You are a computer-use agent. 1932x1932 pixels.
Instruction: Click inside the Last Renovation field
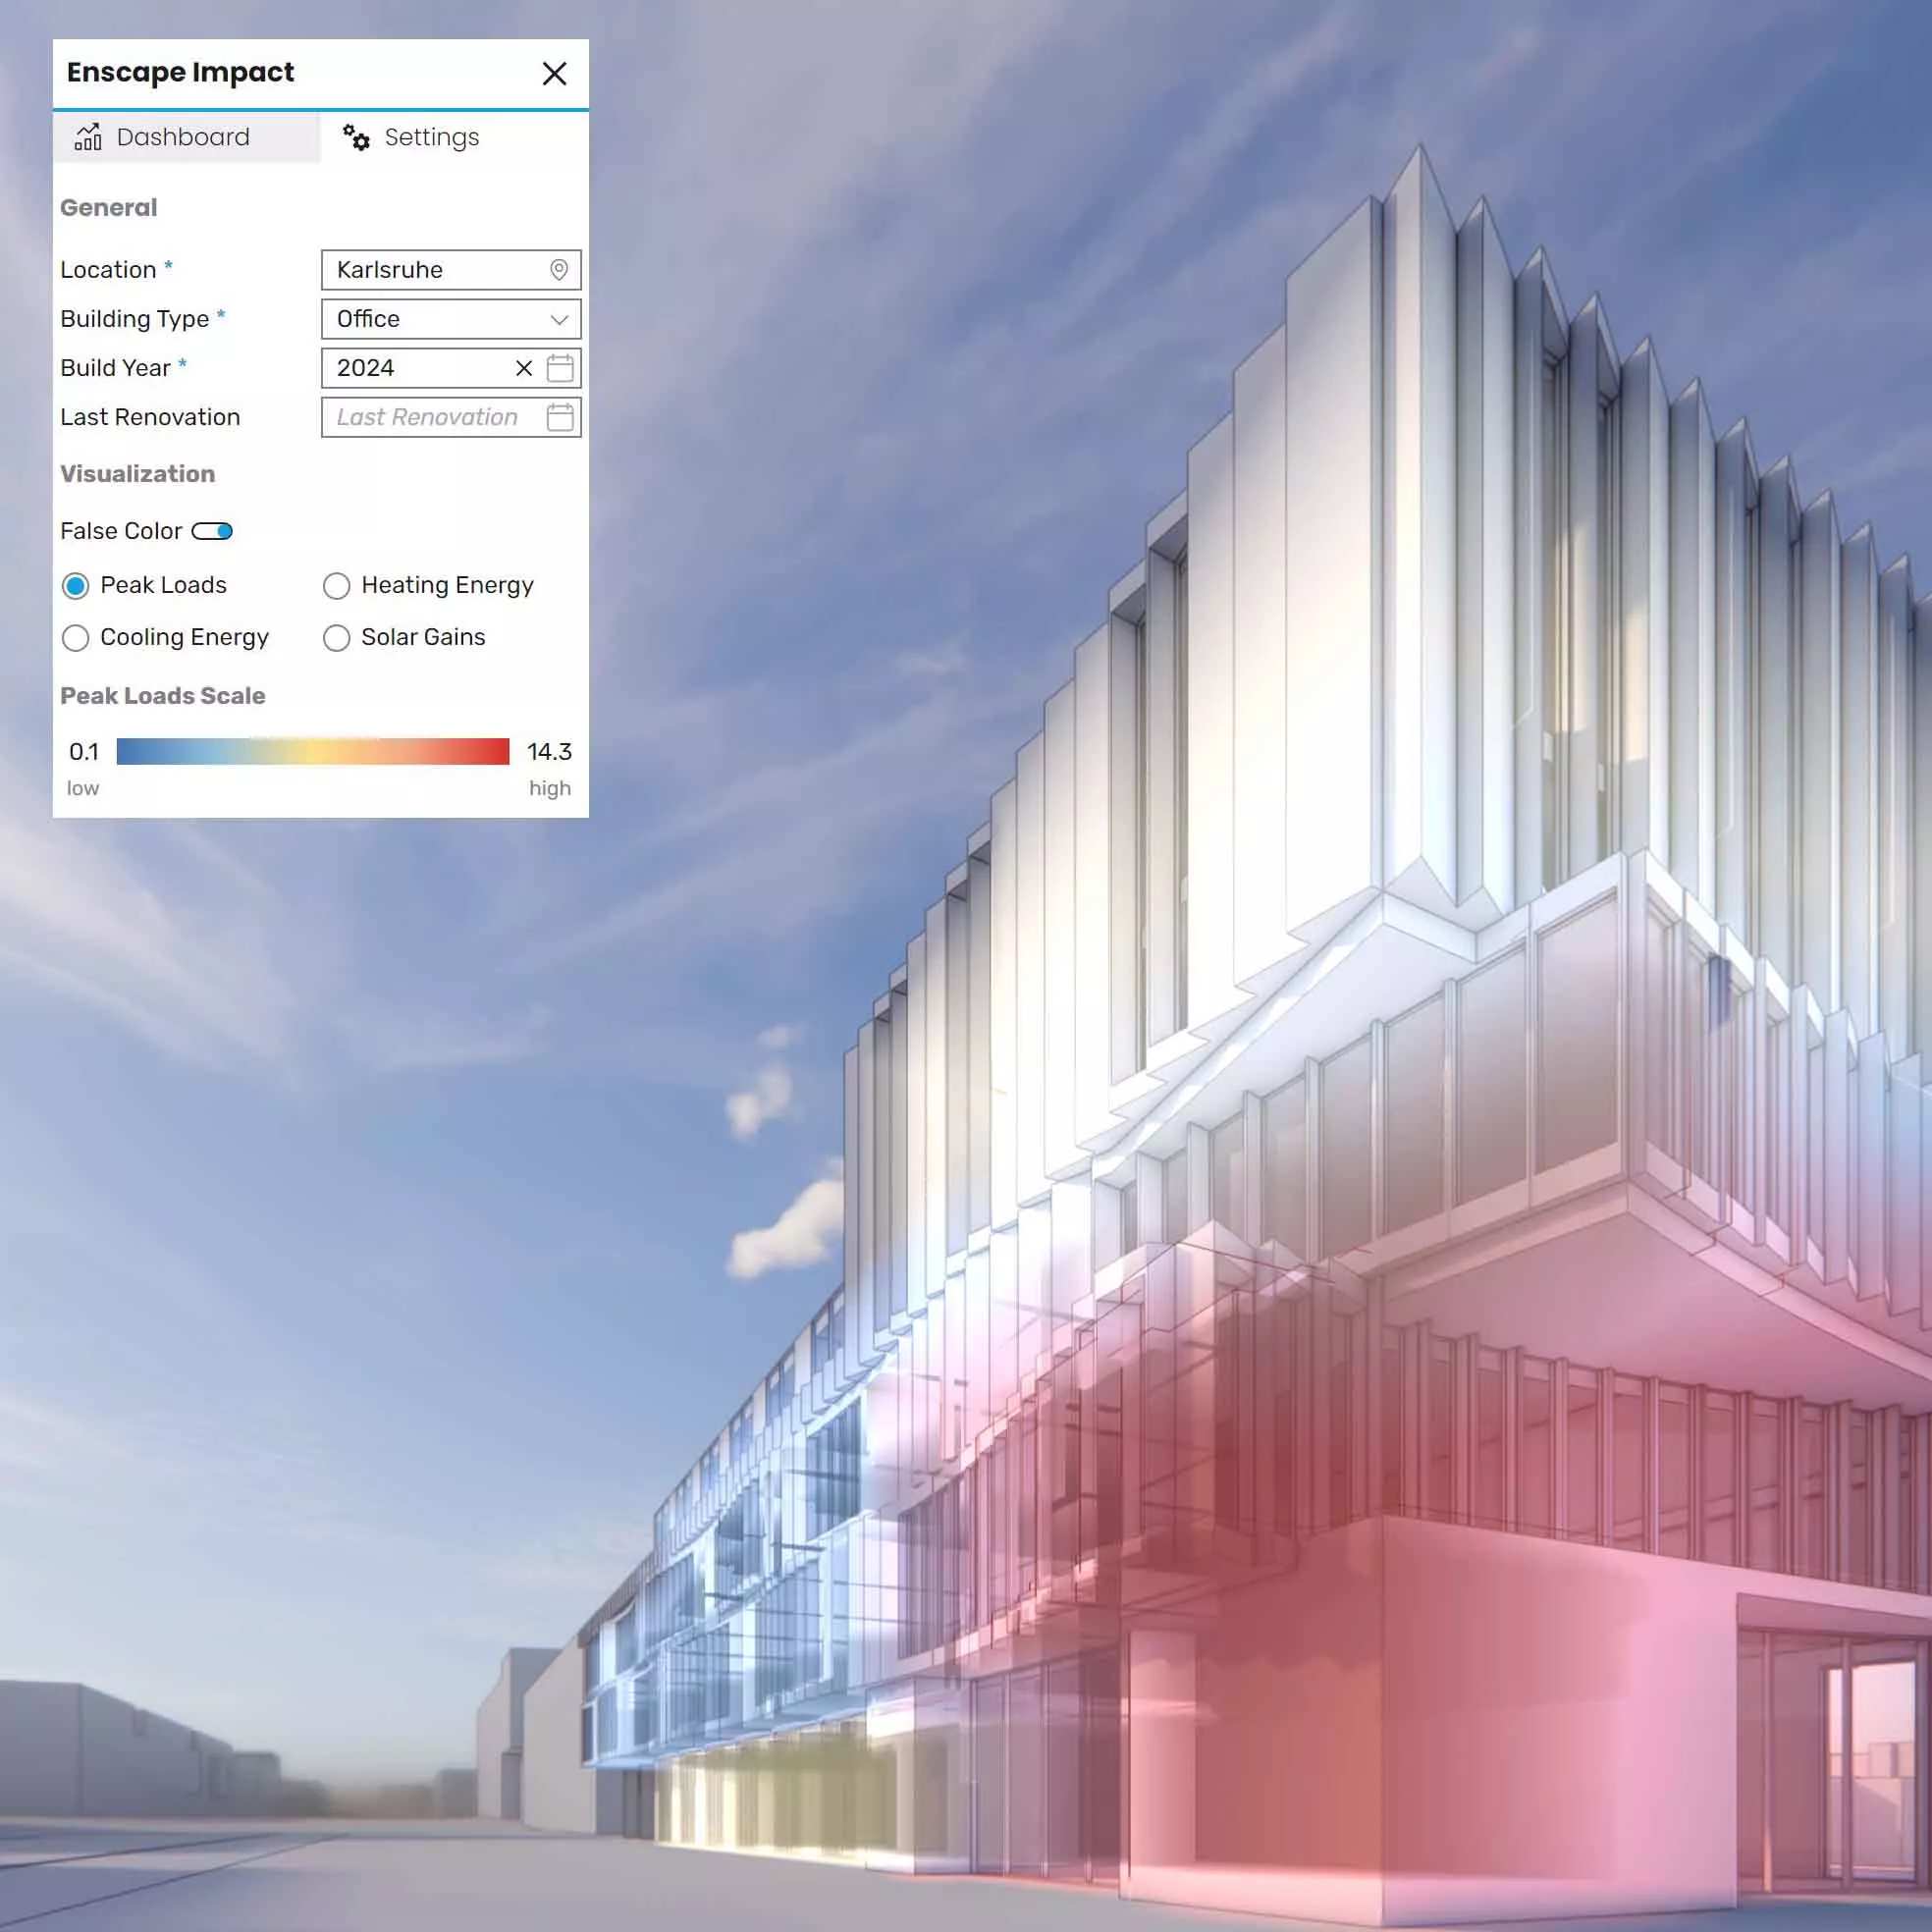[x=430, y=417]
